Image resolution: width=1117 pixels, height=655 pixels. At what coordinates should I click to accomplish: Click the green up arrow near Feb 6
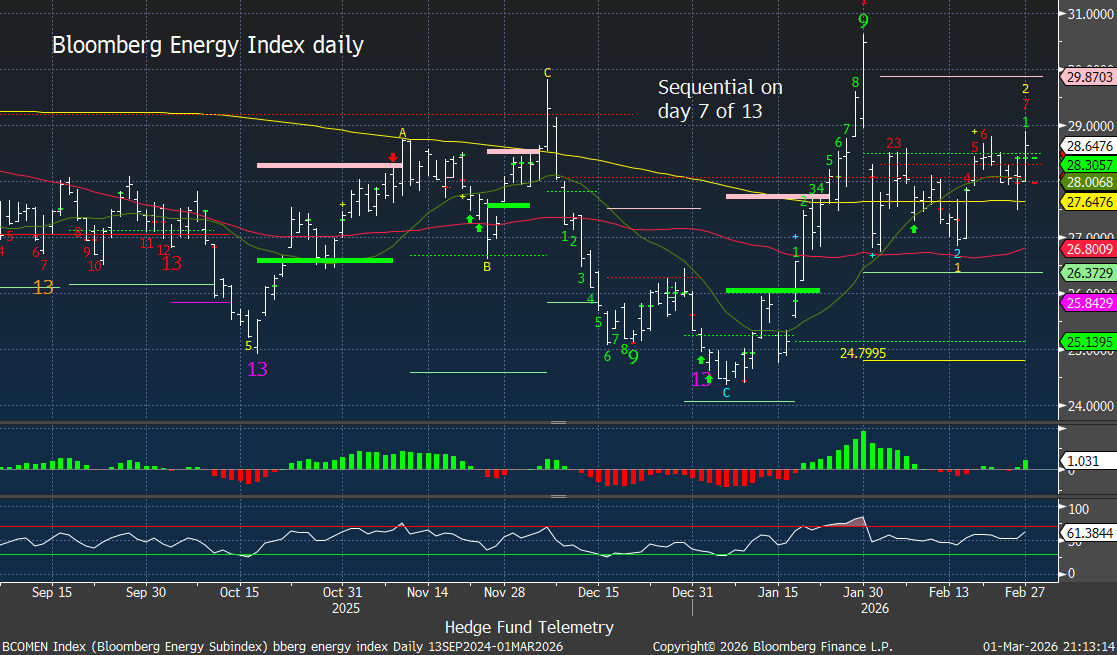click(x=913, y=229)
